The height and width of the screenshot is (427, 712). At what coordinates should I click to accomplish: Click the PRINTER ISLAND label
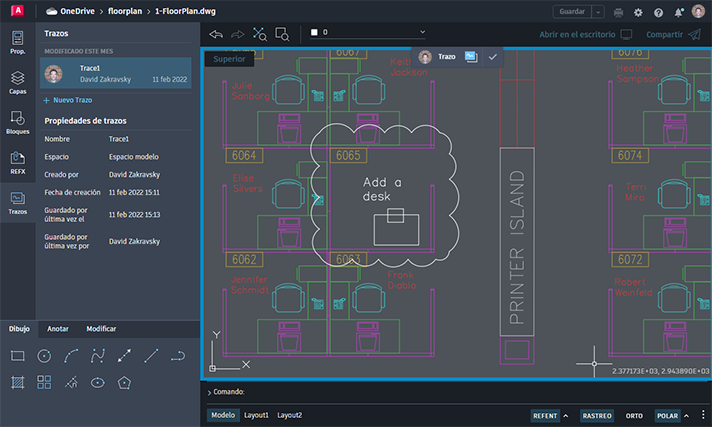tap(517, 248)
